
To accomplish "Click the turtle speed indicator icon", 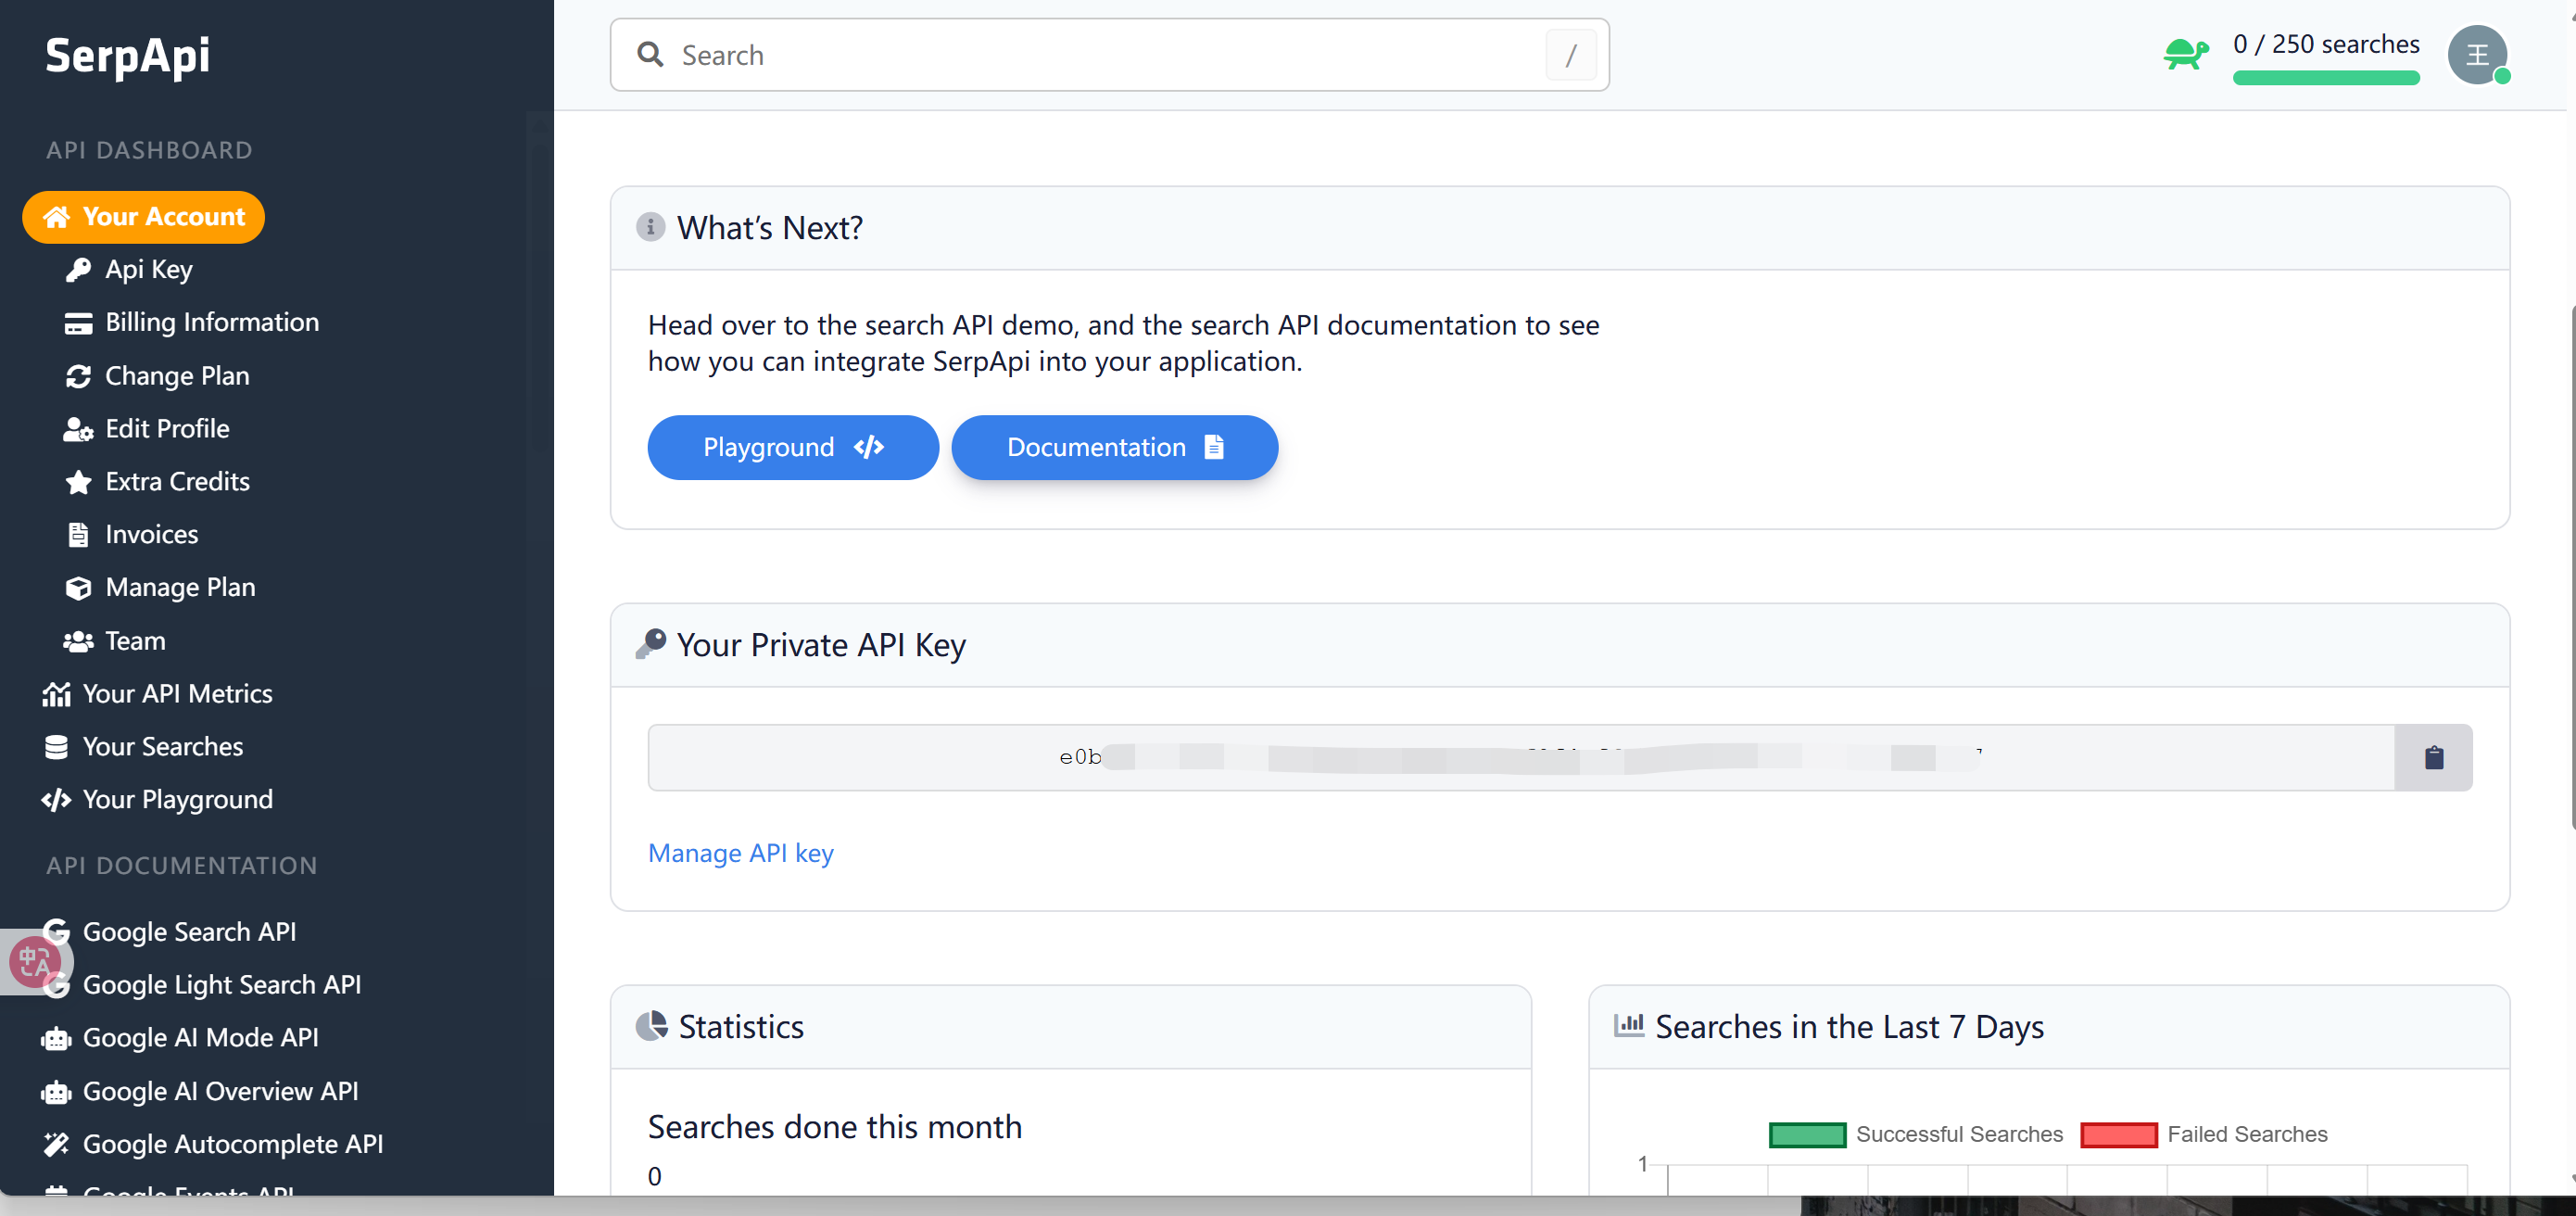I will [x=2186, y=54].
